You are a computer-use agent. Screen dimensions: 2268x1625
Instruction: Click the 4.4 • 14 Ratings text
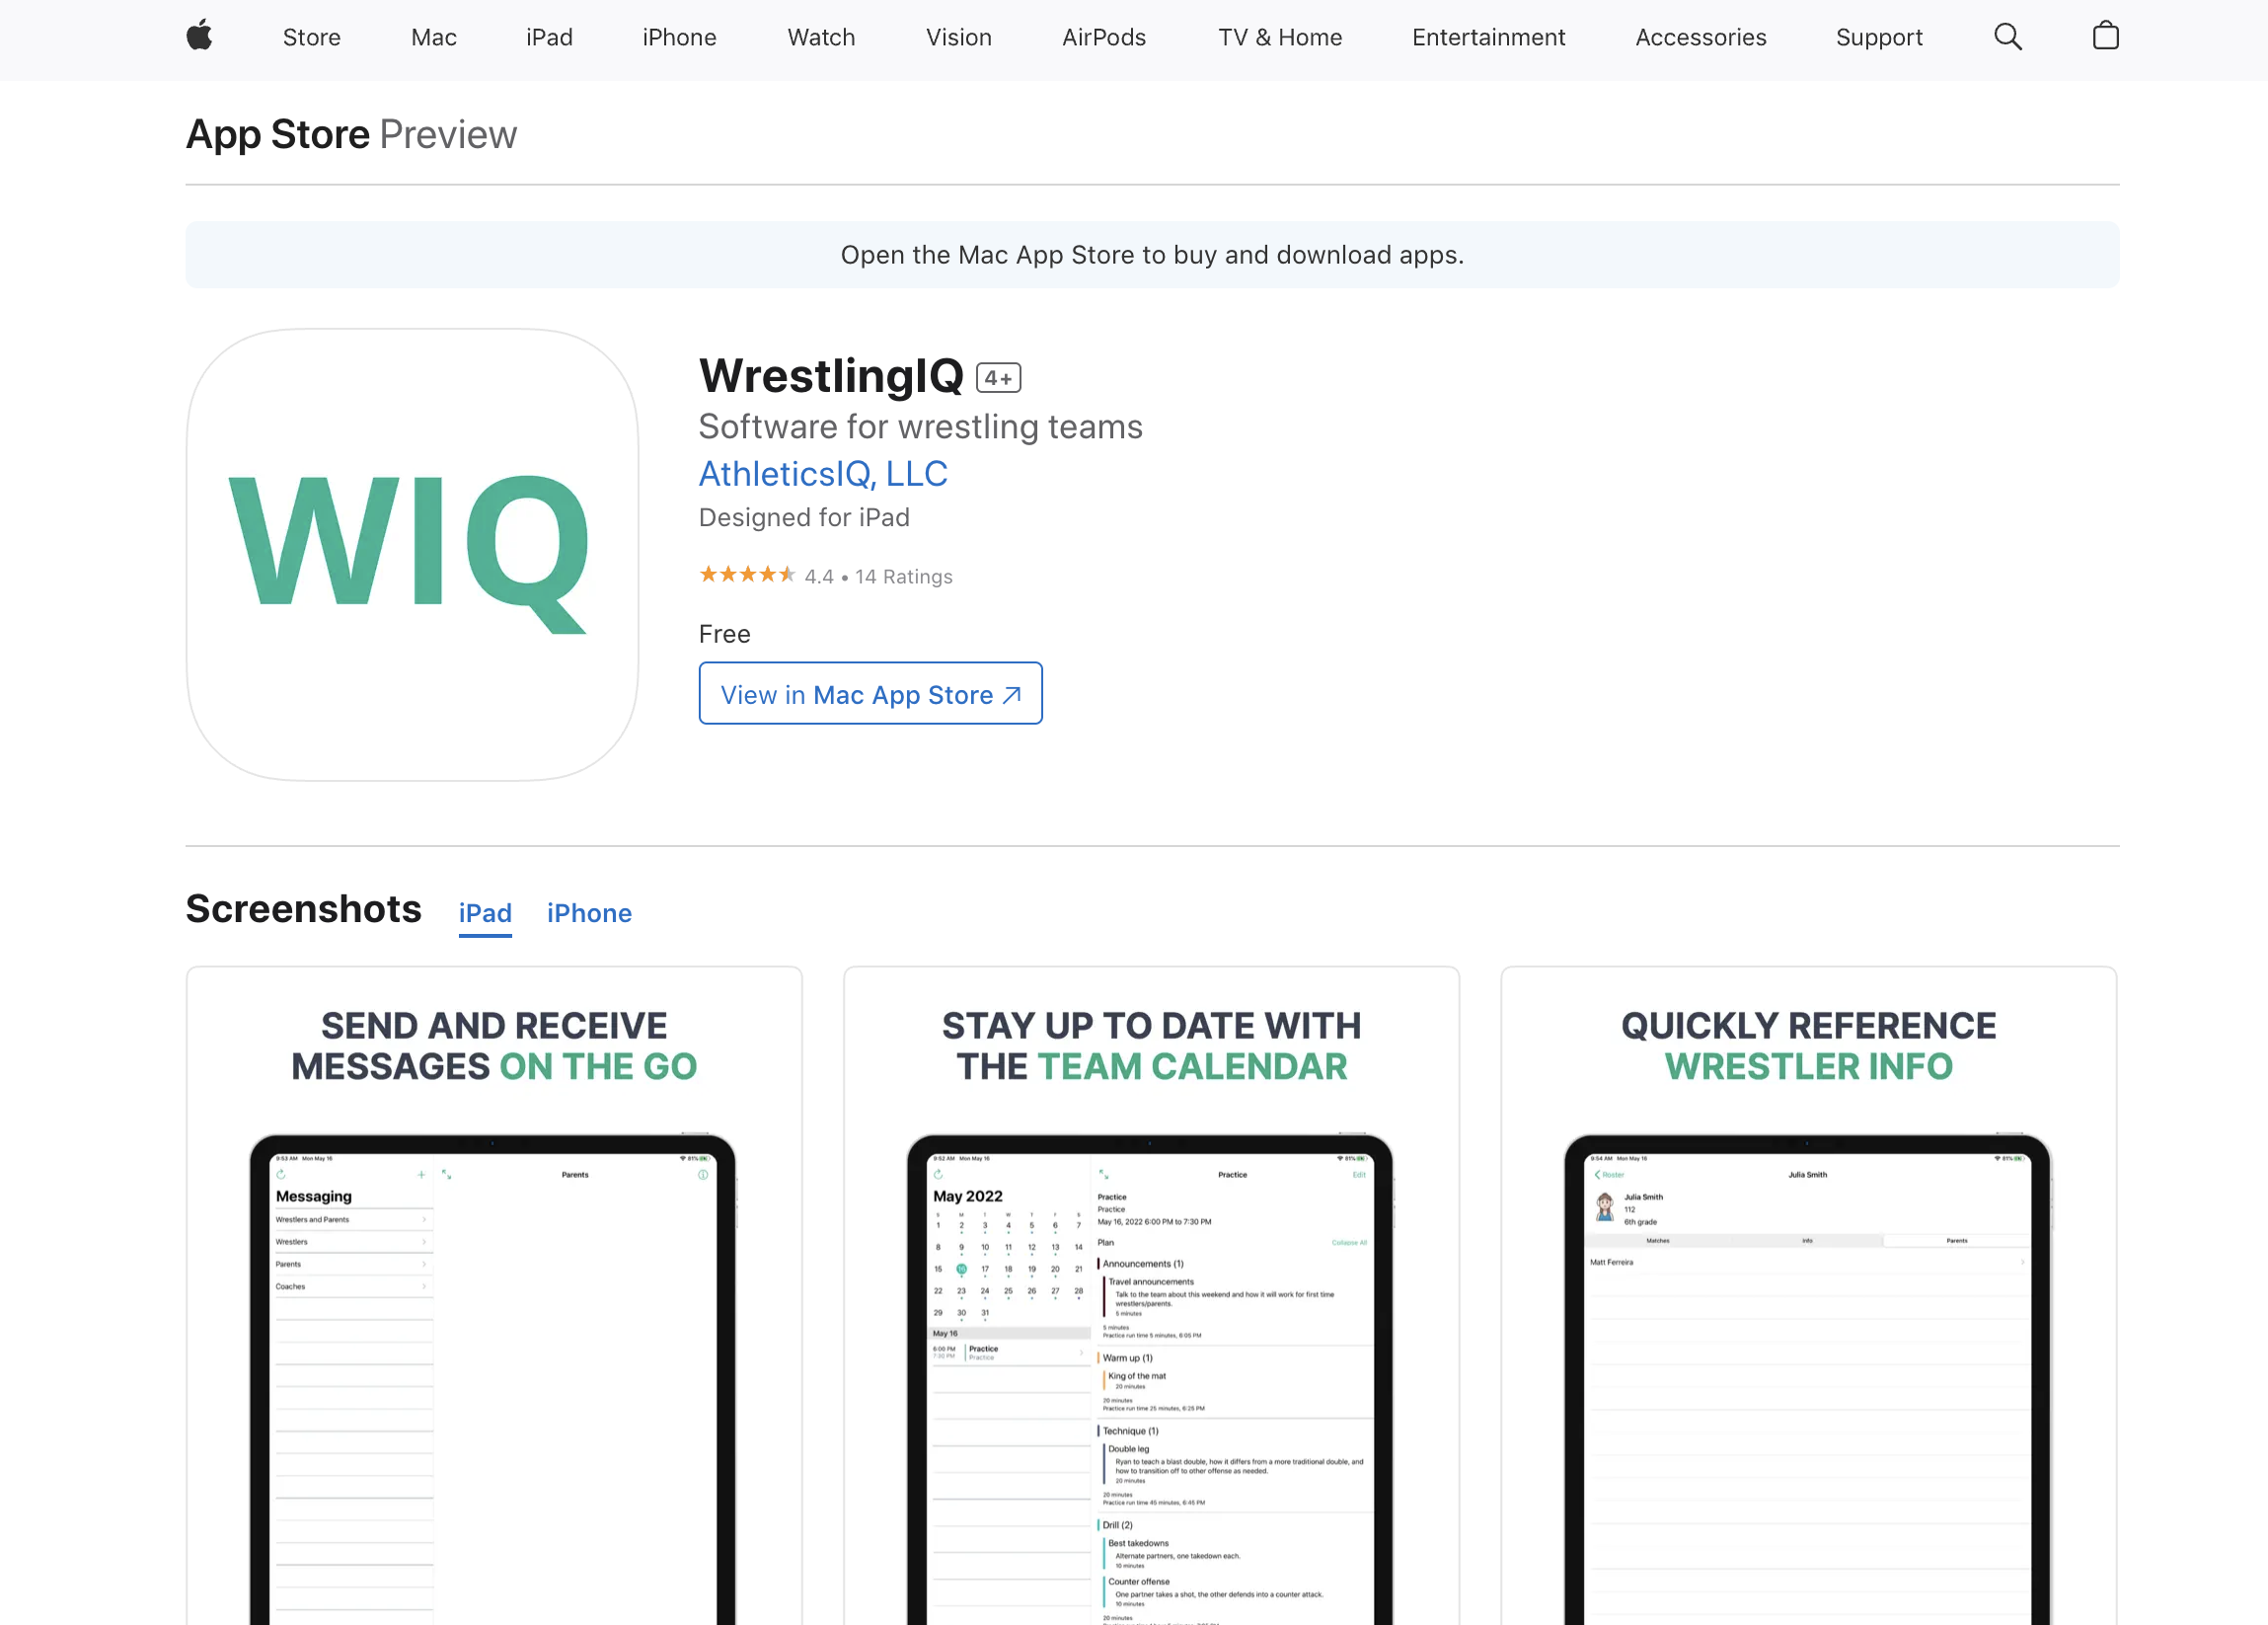pyautogui.click(x=878, y=576)
